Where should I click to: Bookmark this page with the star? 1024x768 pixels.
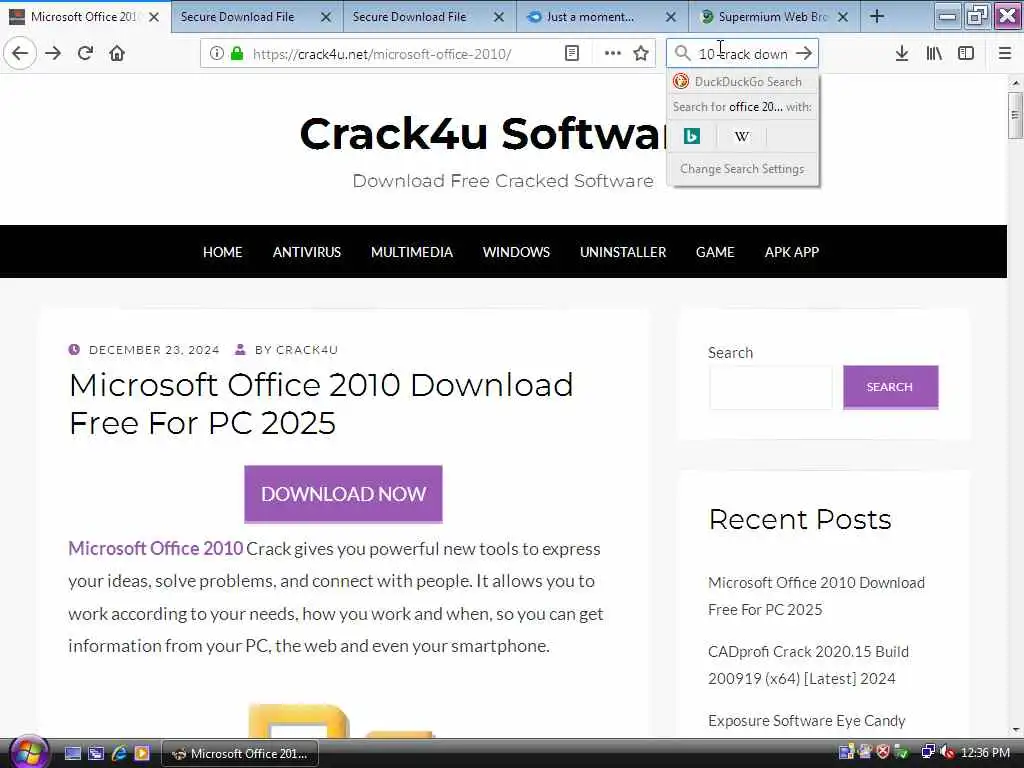point(641,54)
